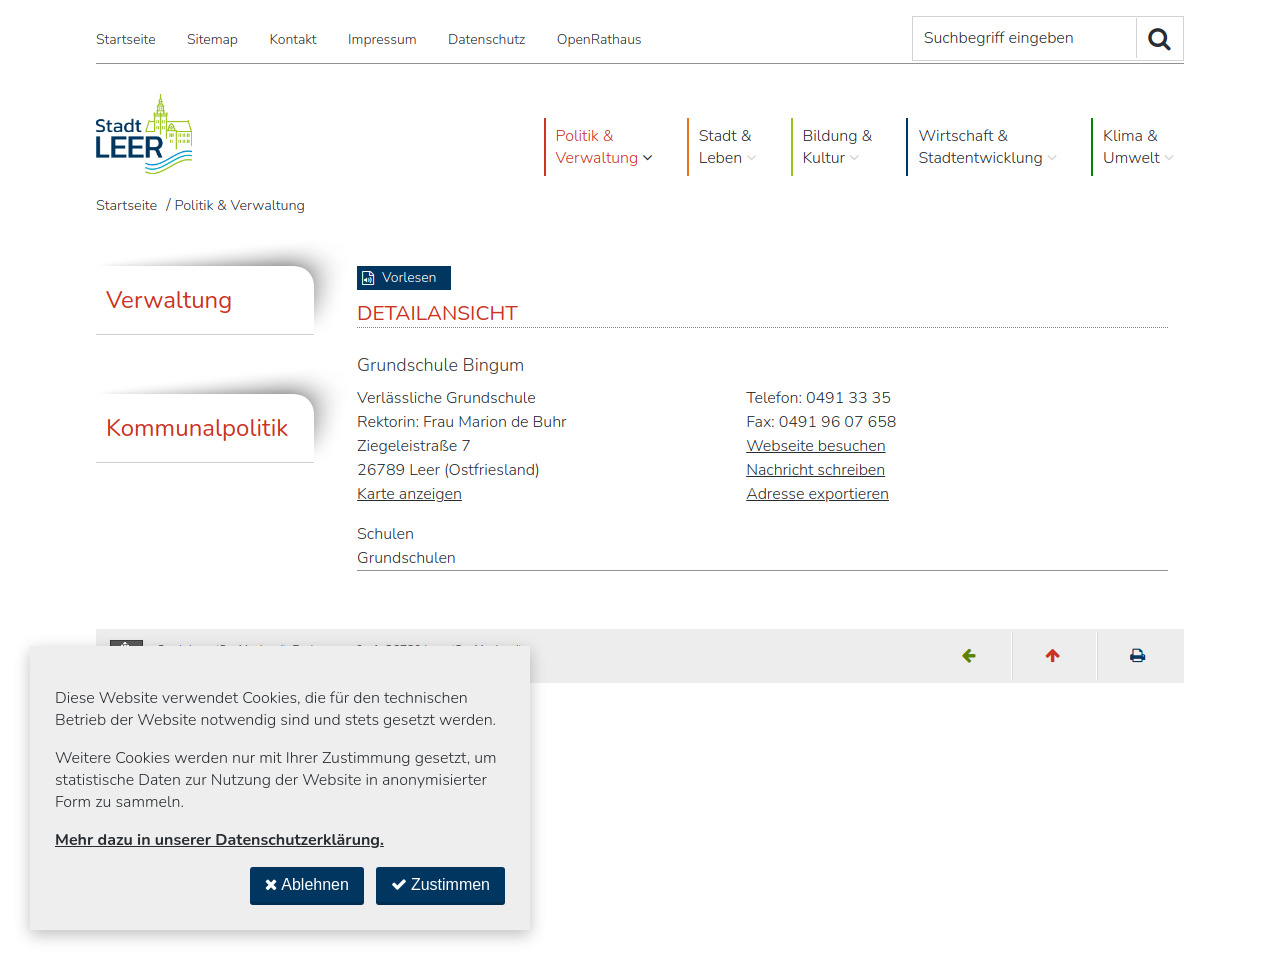Expand the Politik & Verwaltung menu
This screenshot has height=960, width=1280.
click(x=603, y=147)
